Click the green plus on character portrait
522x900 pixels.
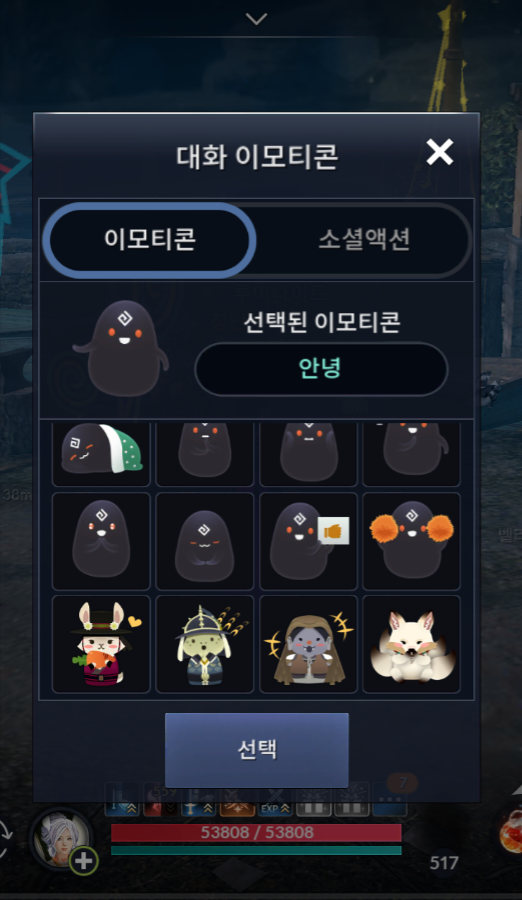(x=84, y=860)
